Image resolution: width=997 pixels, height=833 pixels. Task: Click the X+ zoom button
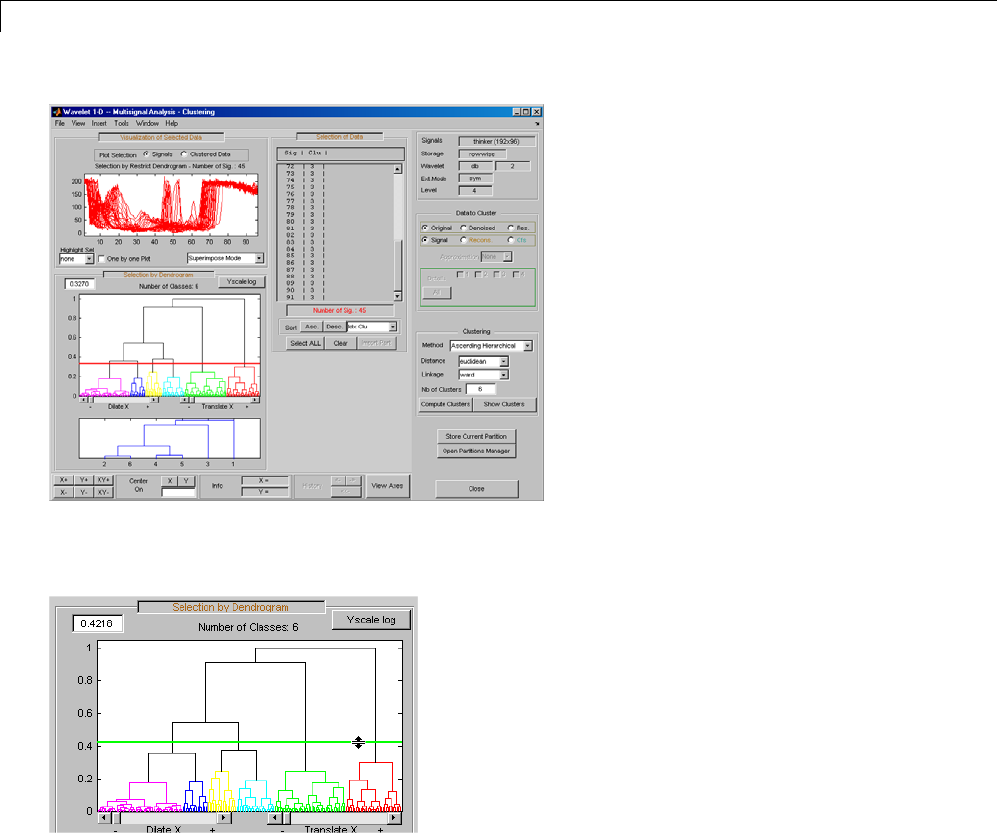click(x=63, y=481)
